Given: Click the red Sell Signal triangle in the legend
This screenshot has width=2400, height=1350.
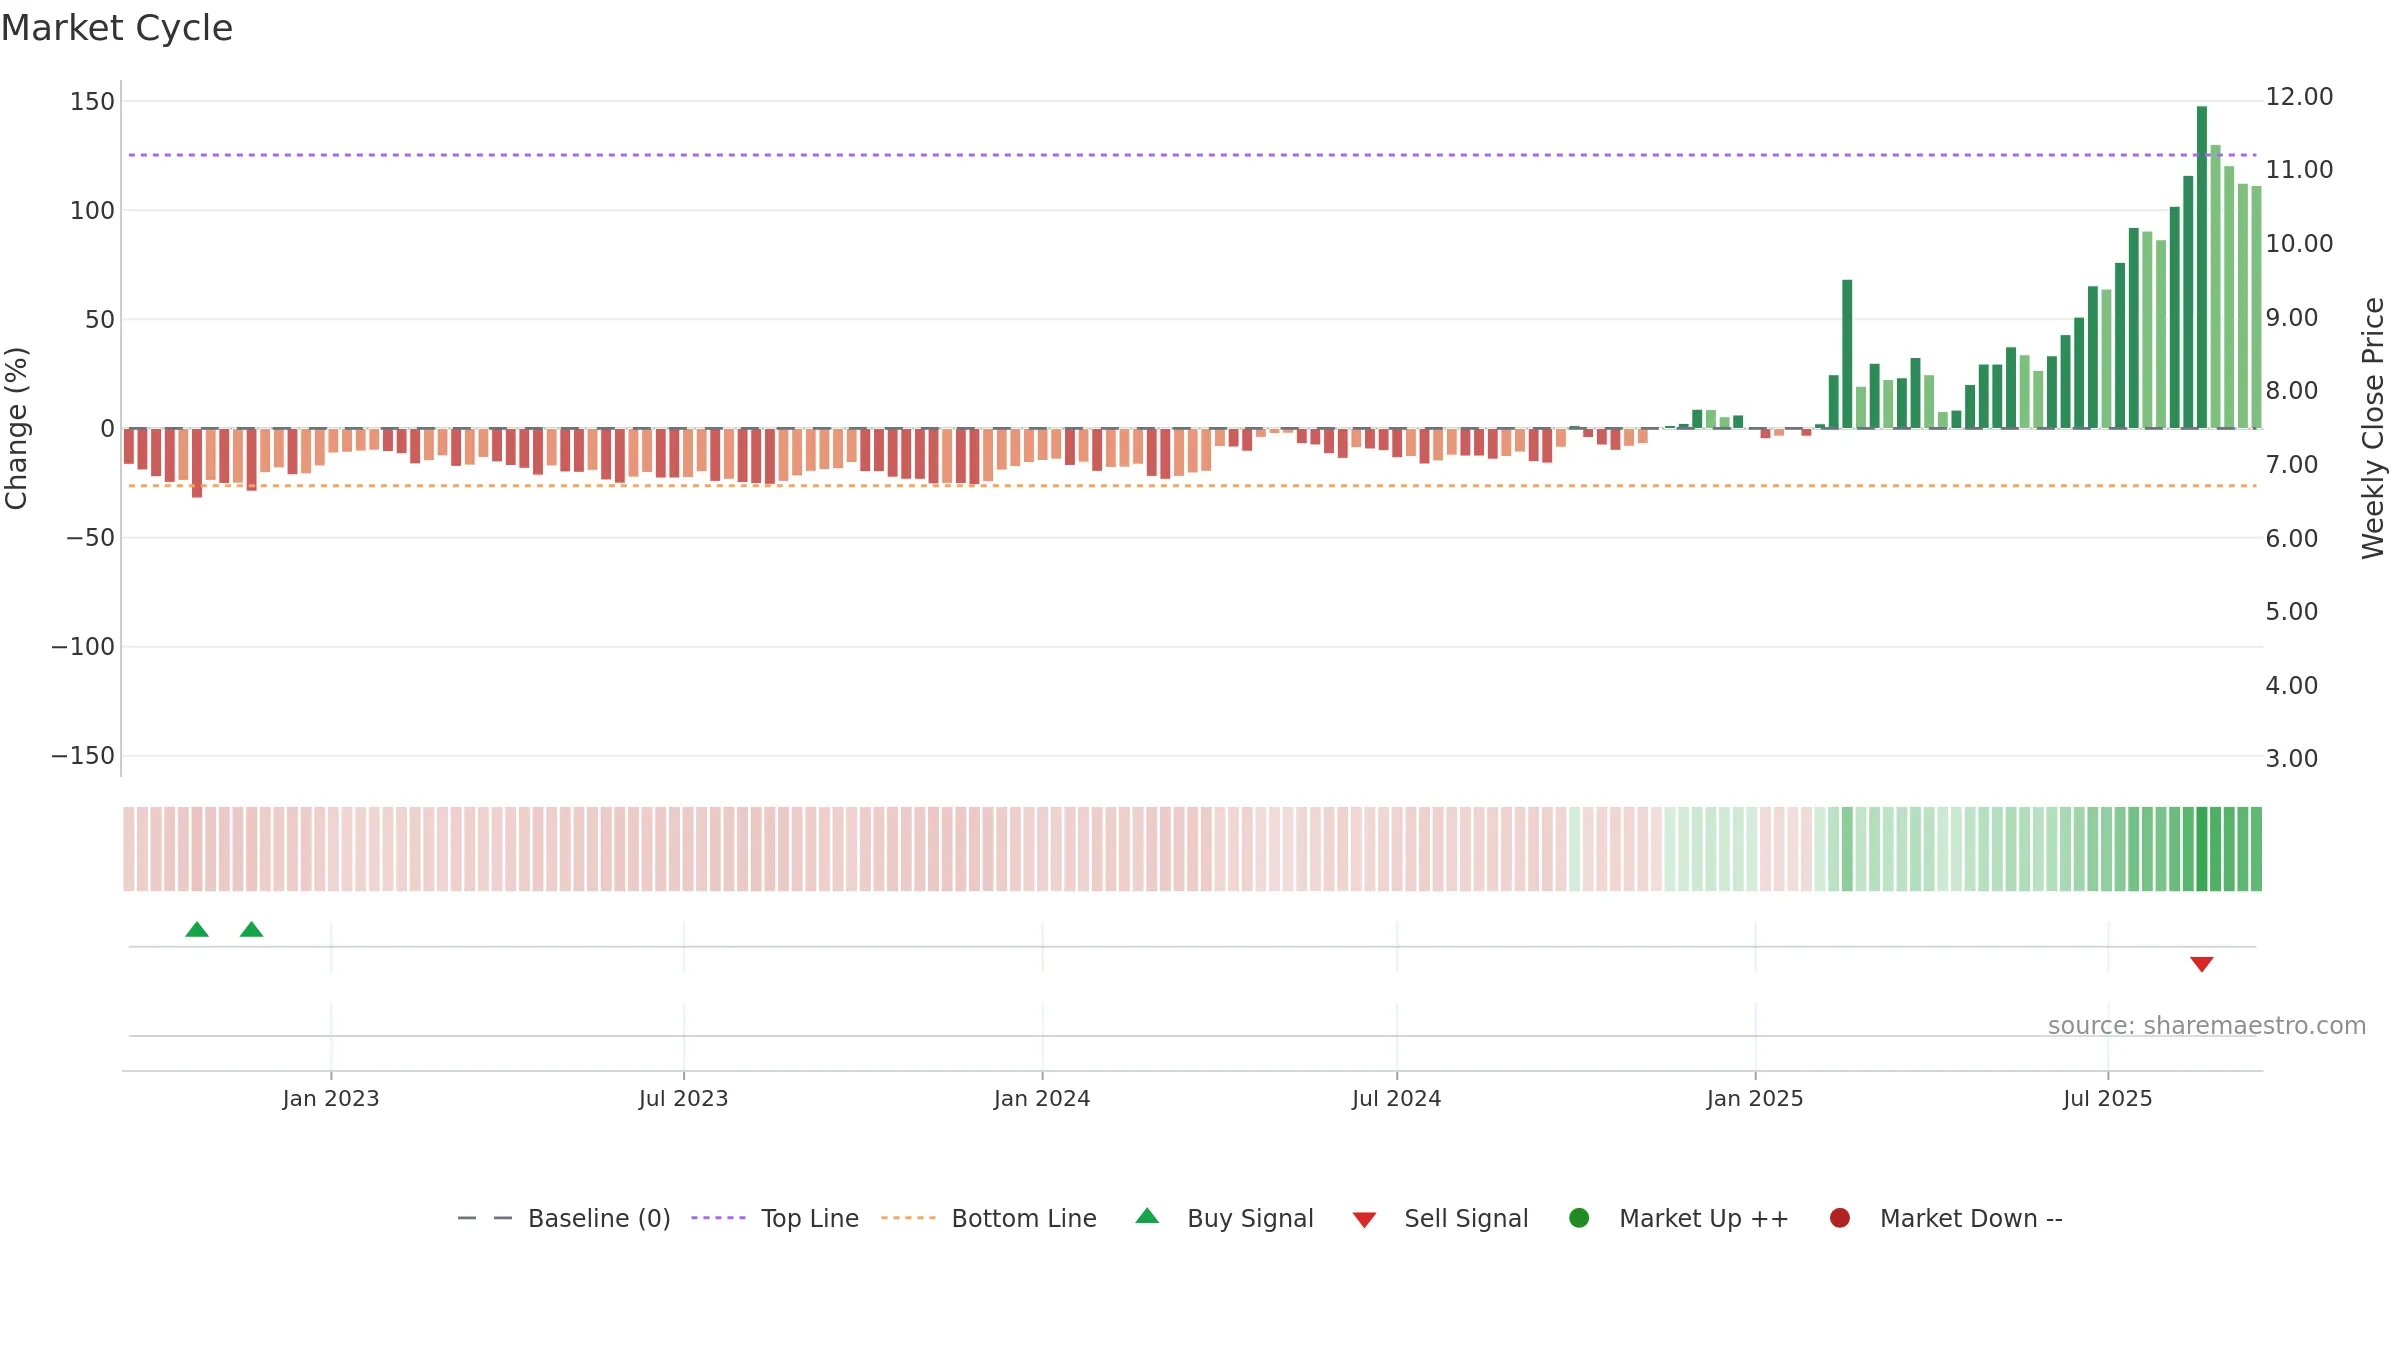Looking at the screenshot, I should (1364, 1220).
